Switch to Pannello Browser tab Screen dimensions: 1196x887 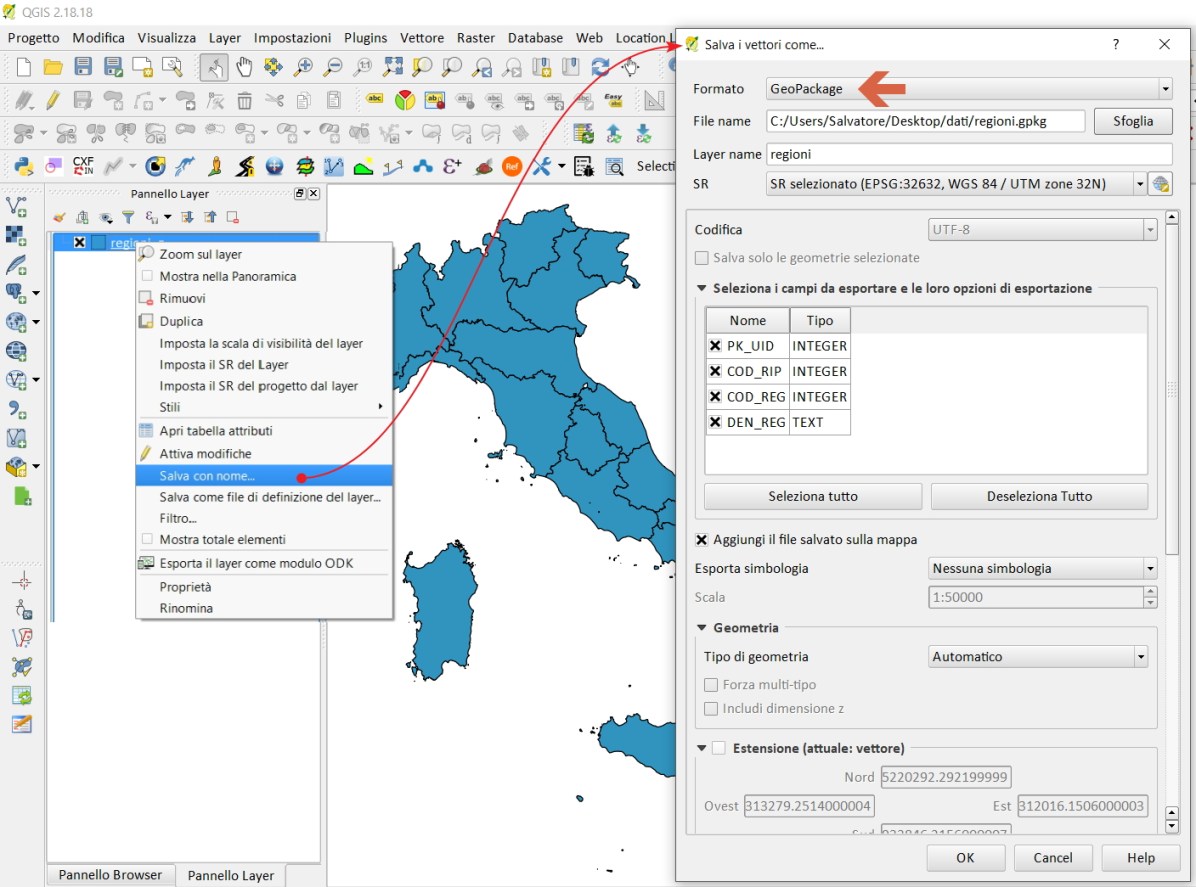pos(110,875)
